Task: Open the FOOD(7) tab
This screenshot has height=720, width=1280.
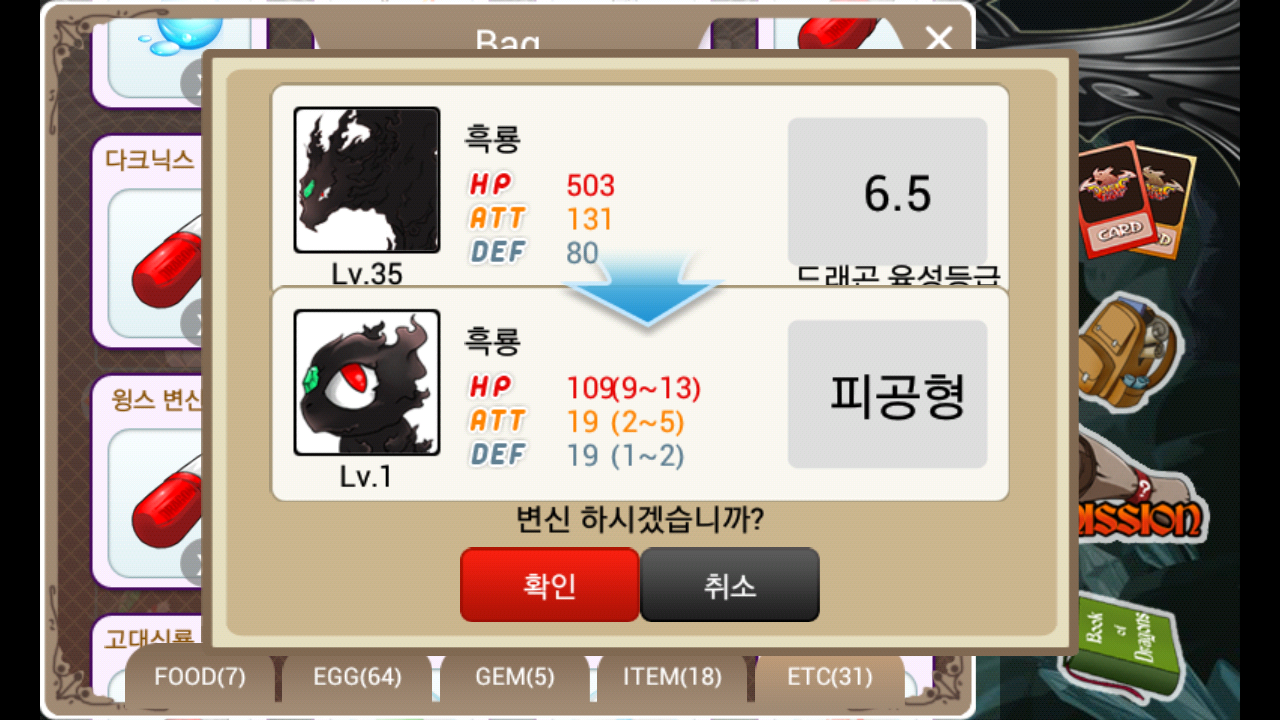Action: coord(200,677)
